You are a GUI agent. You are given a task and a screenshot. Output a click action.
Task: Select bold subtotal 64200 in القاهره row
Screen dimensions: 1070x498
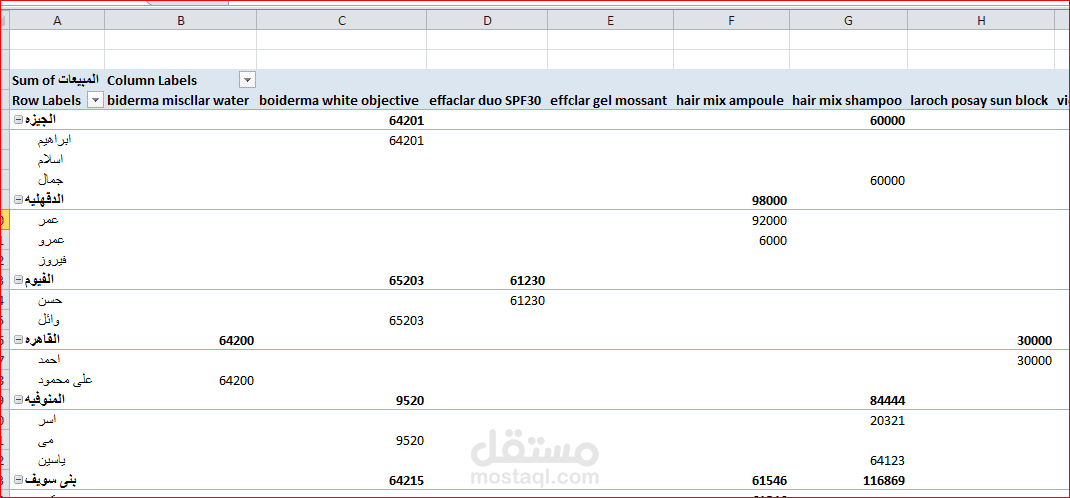236,340
